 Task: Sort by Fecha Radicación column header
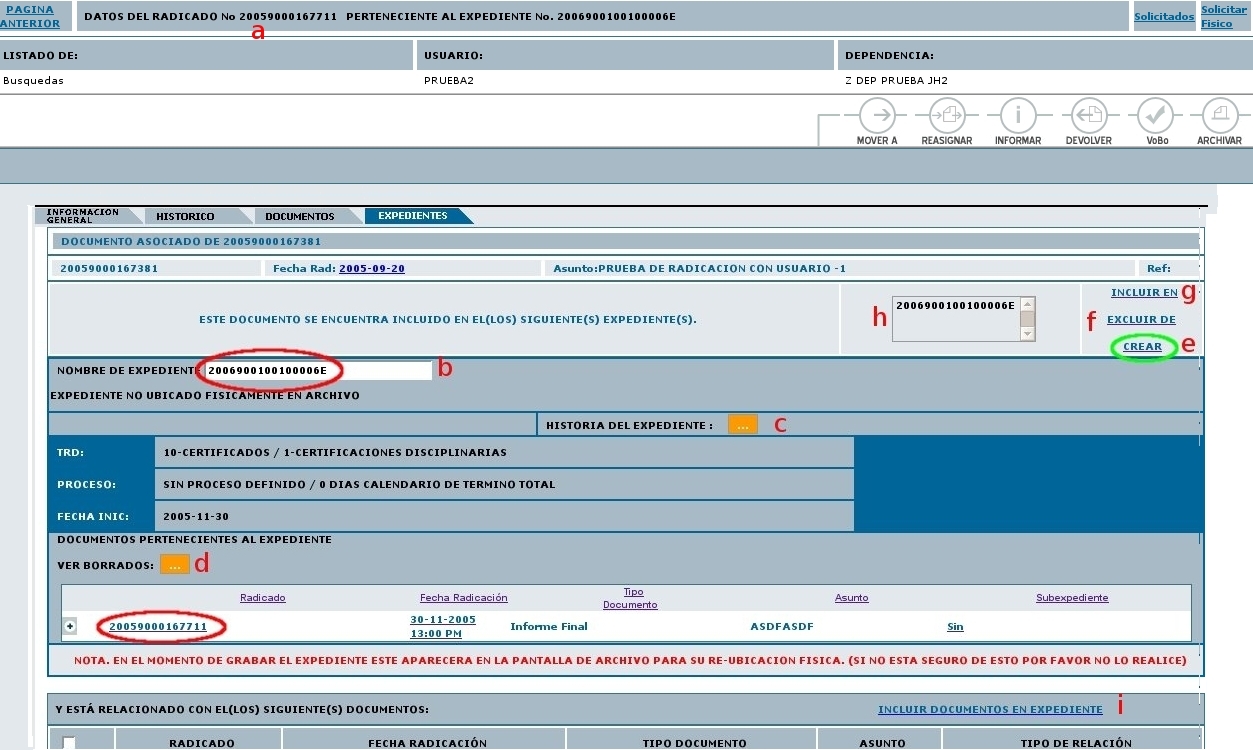click(x=464, y=598)
